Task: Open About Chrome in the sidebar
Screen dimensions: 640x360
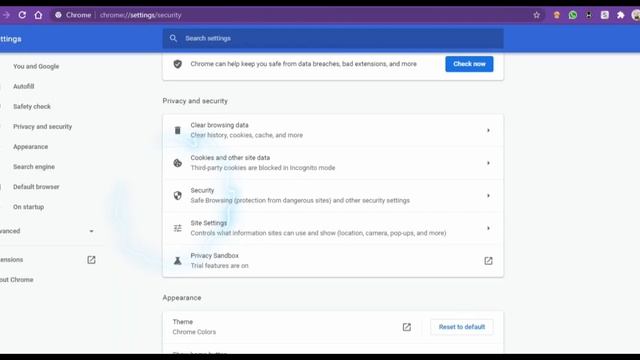Action: pyautogui.click(x=17, y=280)
